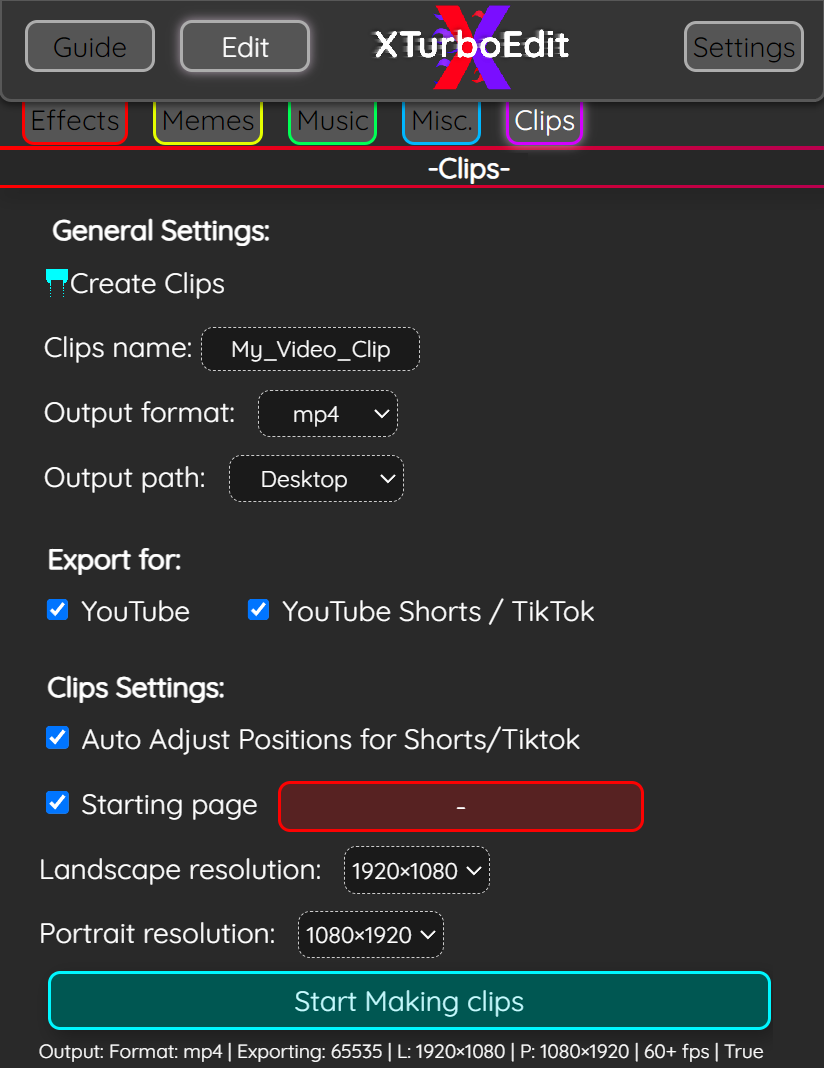
Task: Click the XTurboEdit X logo
Action: [470, 46]
